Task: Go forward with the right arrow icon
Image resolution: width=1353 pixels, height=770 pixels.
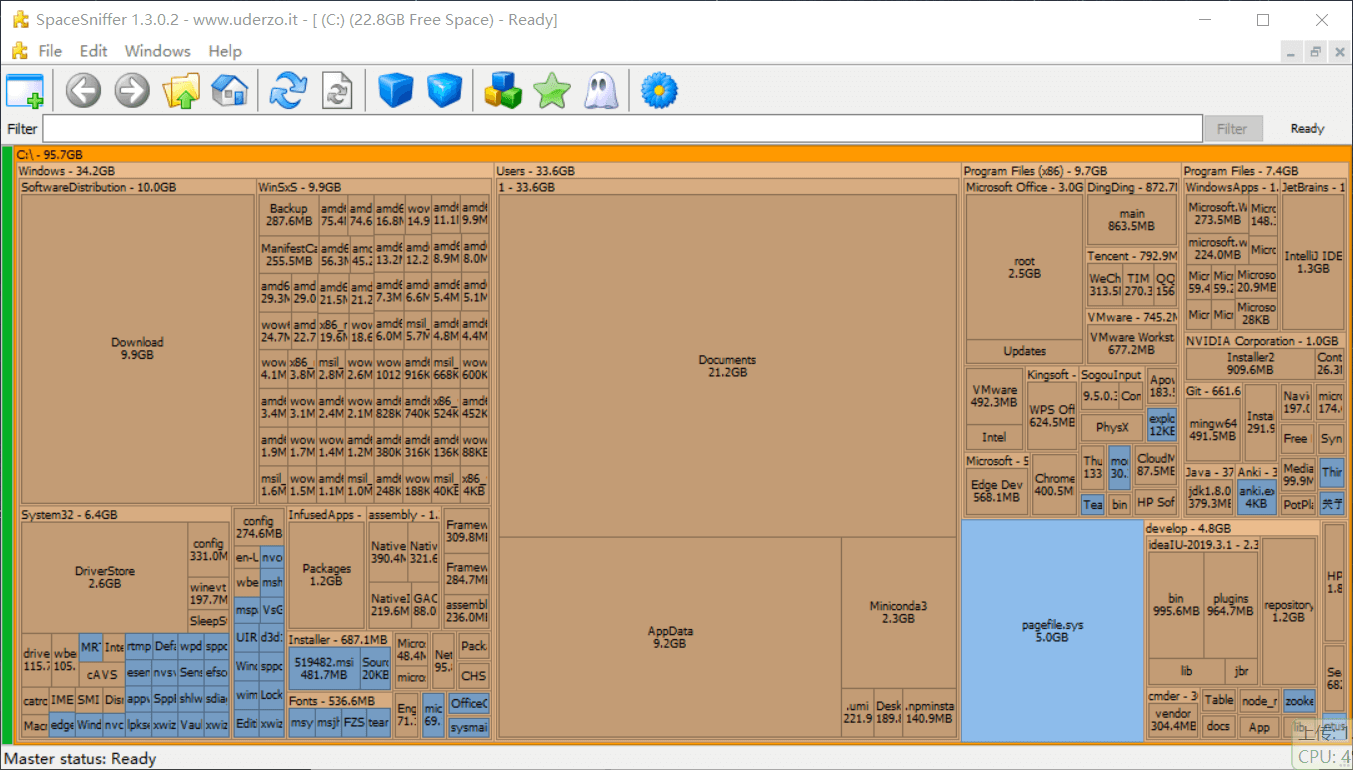Action: [132, 91]
